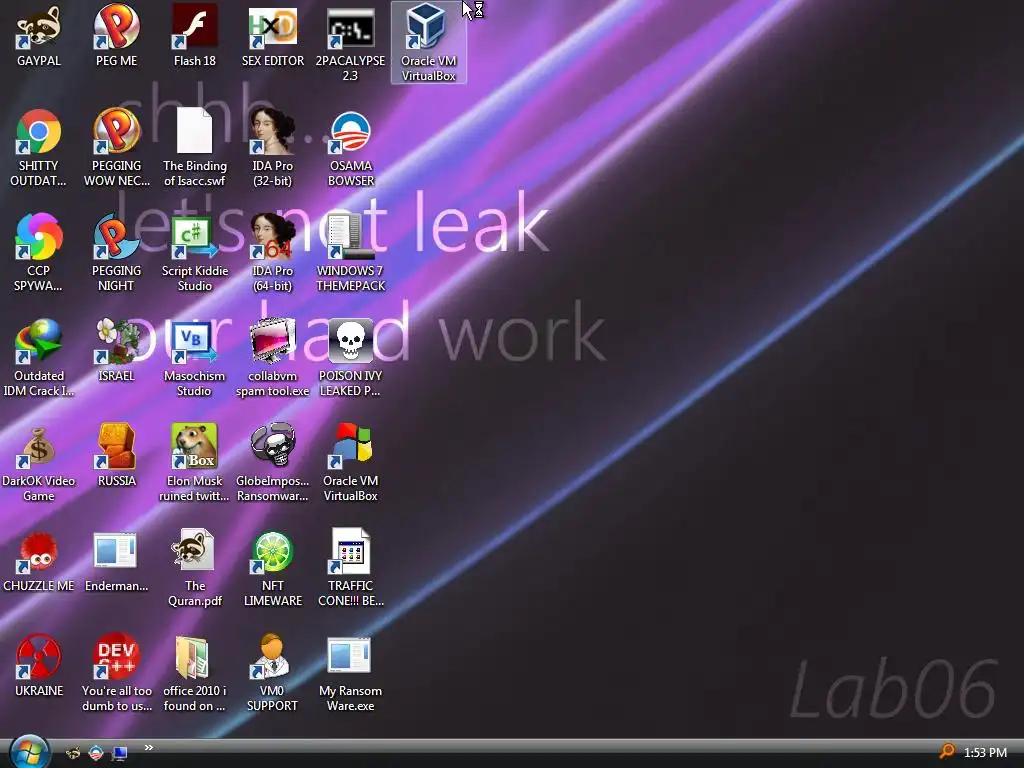Open the 1:53 PM taskbar clock
1024x768 pixels.
985,752
